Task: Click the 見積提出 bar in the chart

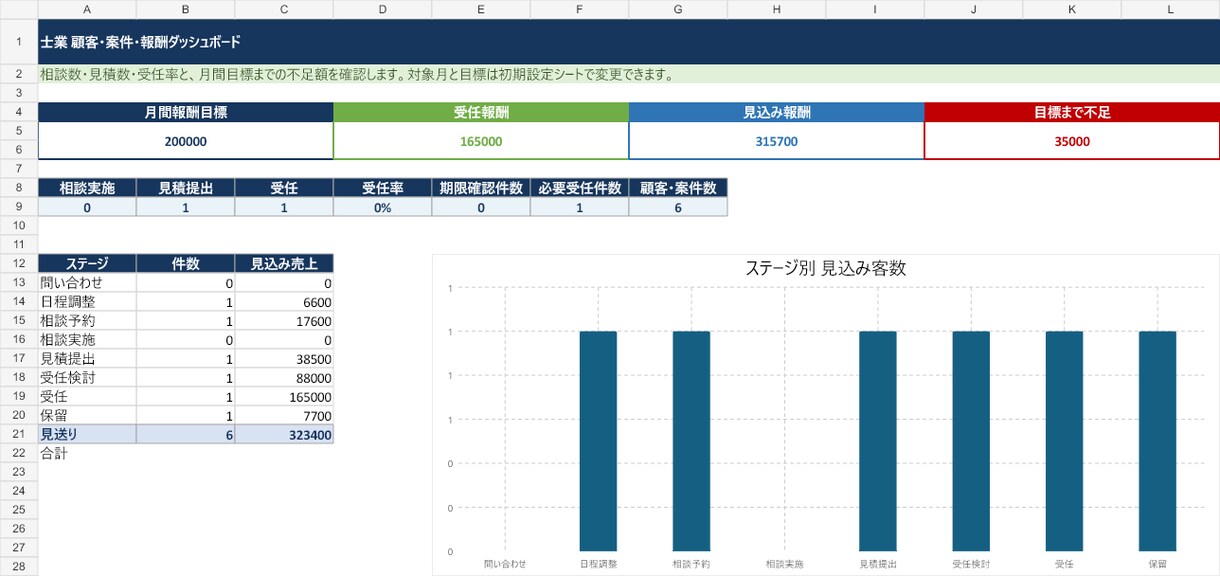Action: (x=878, y=441)
